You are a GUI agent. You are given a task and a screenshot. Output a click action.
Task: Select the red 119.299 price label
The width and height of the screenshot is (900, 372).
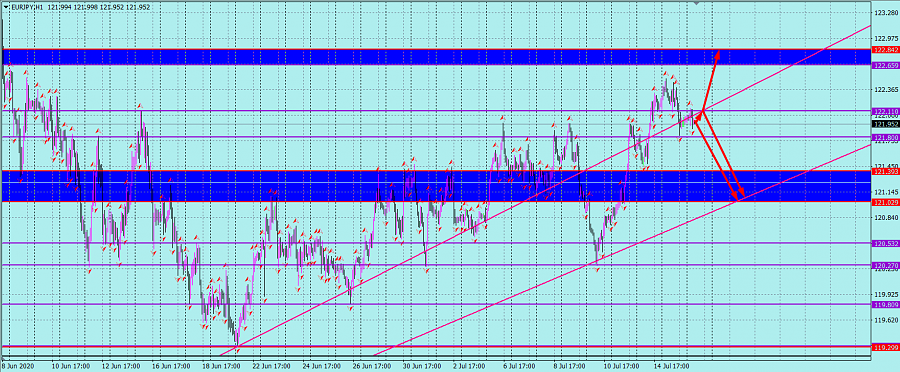click(x=885, y=347)
